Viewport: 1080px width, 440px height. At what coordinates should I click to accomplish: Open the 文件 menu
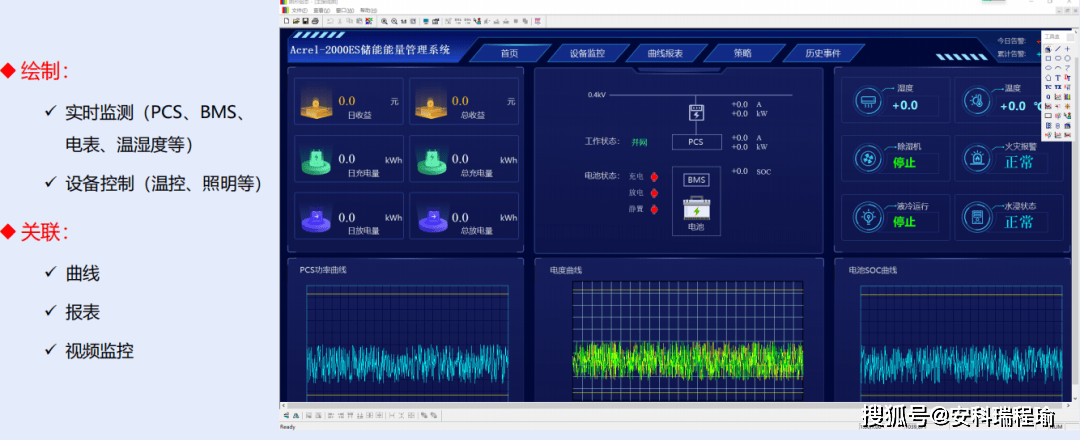[300, 10]
